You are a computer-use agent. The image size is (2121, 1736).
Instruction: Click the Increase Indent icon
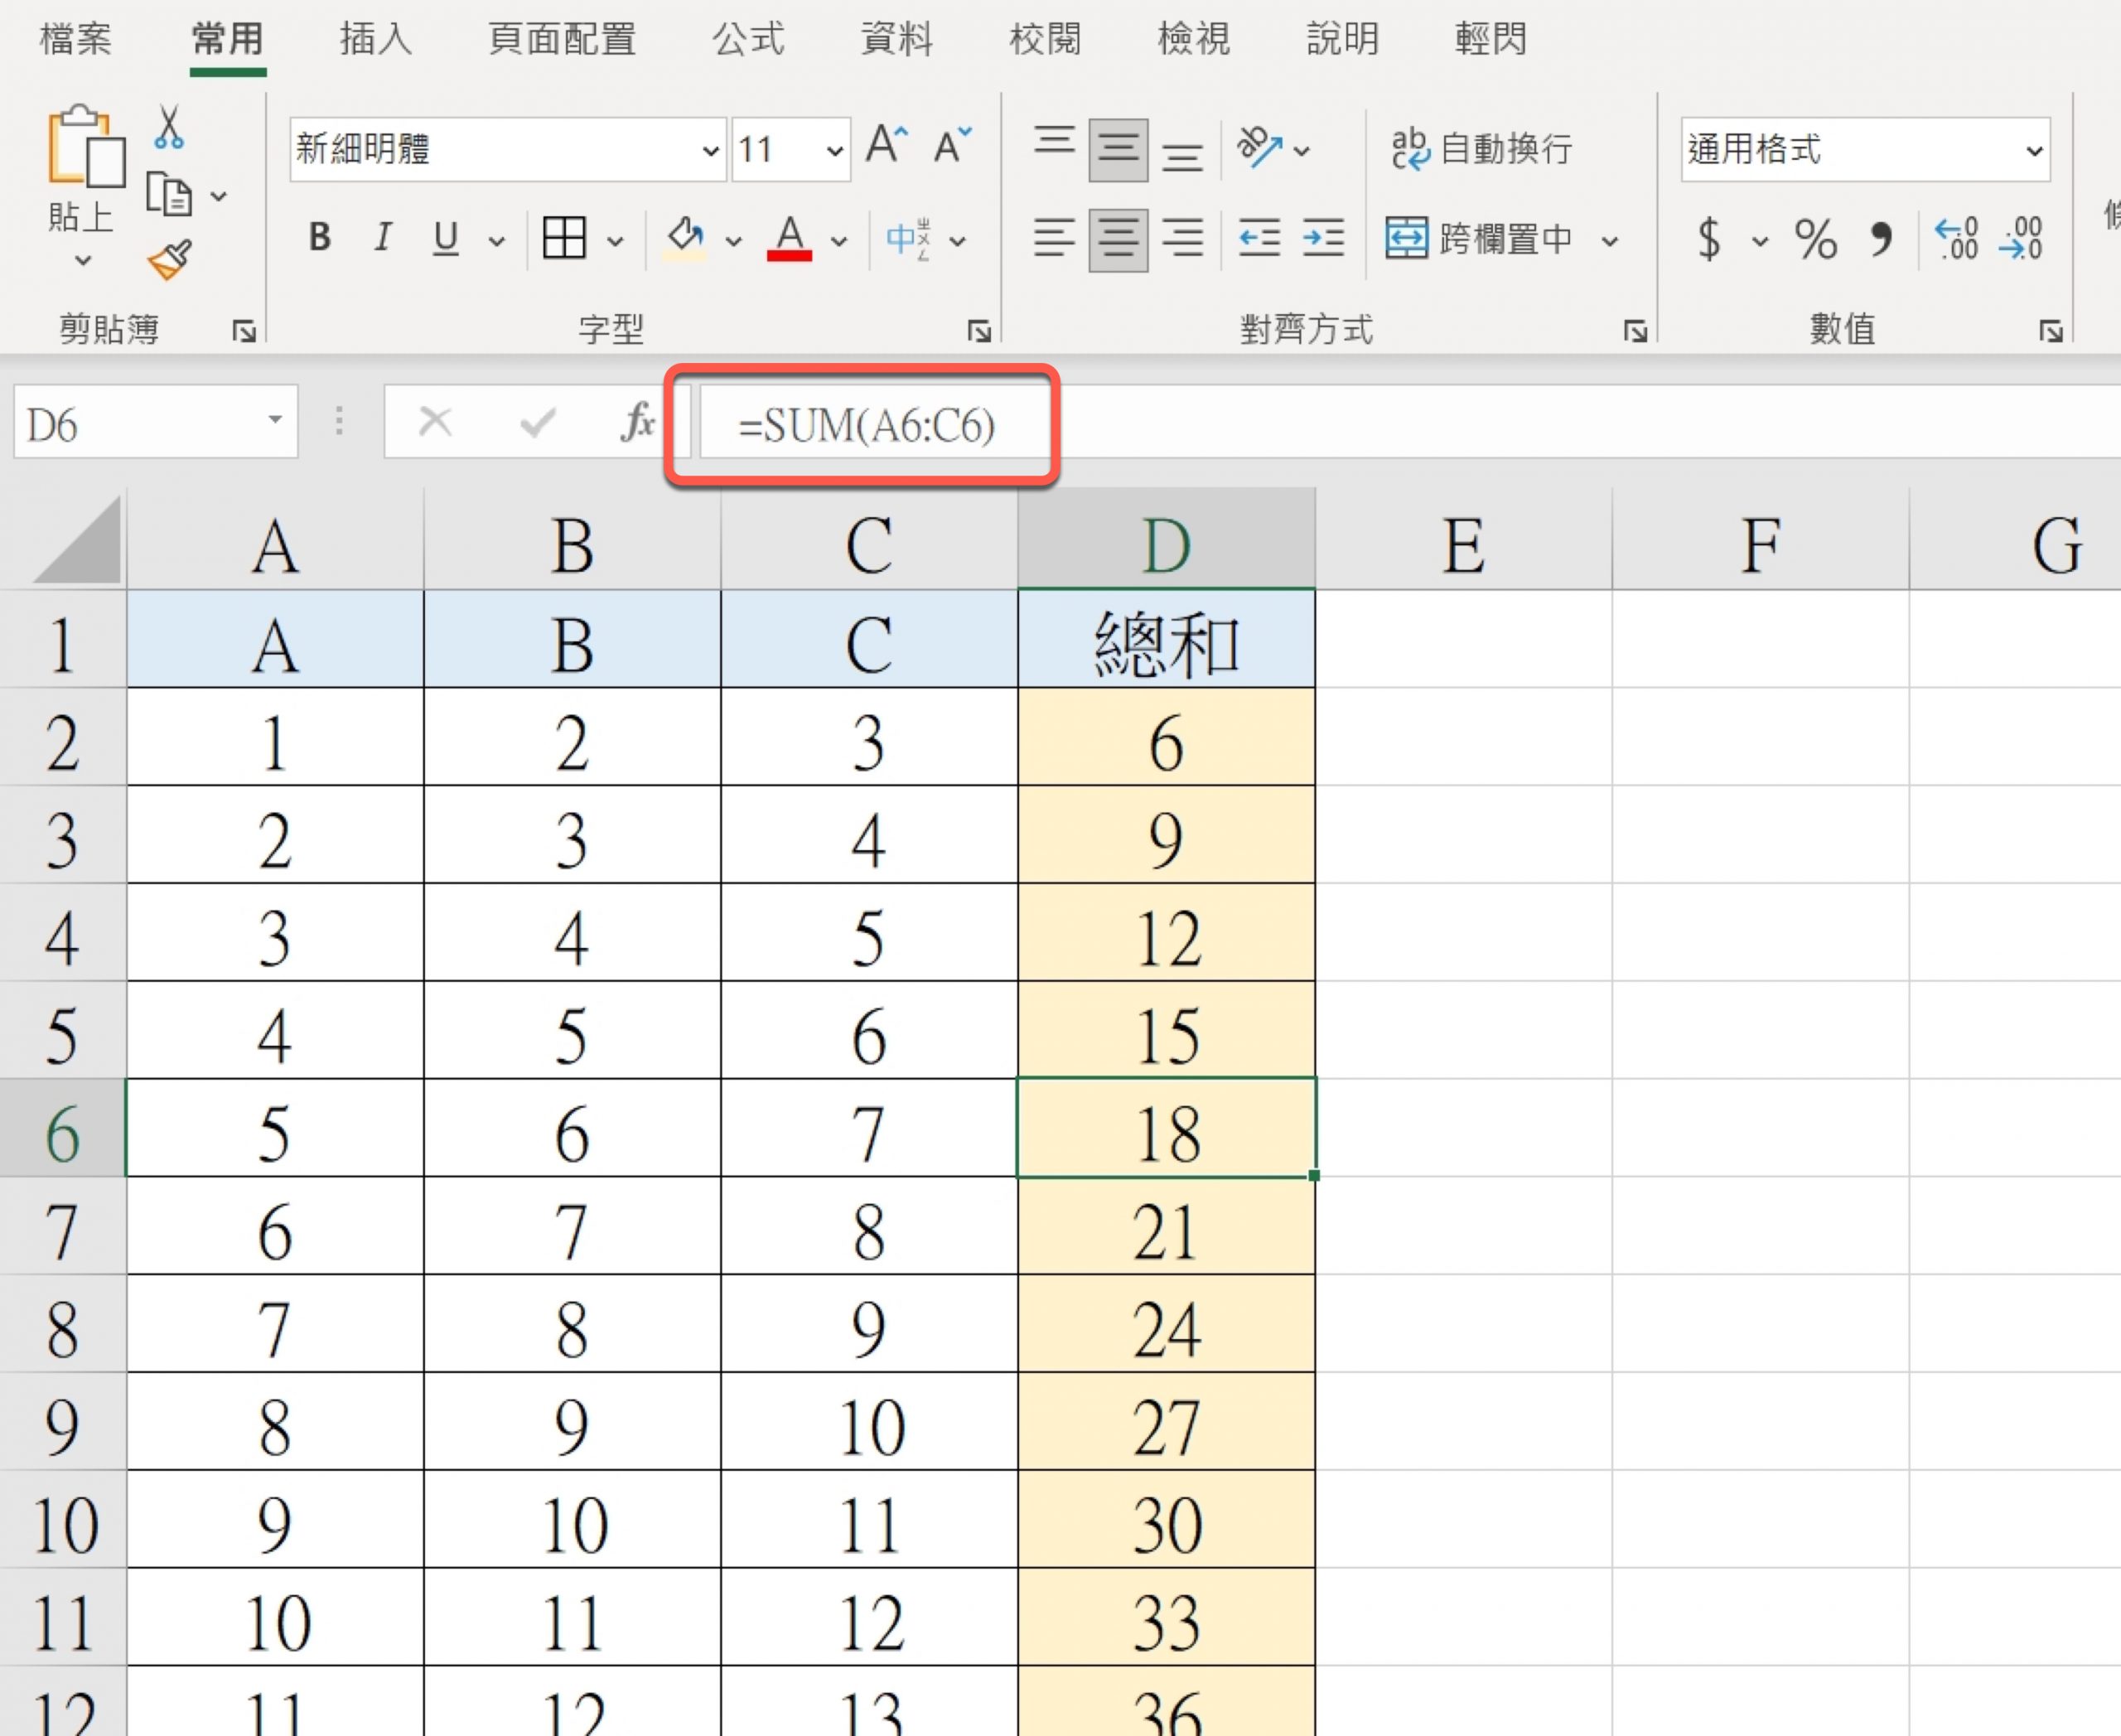pos(1323,238)
